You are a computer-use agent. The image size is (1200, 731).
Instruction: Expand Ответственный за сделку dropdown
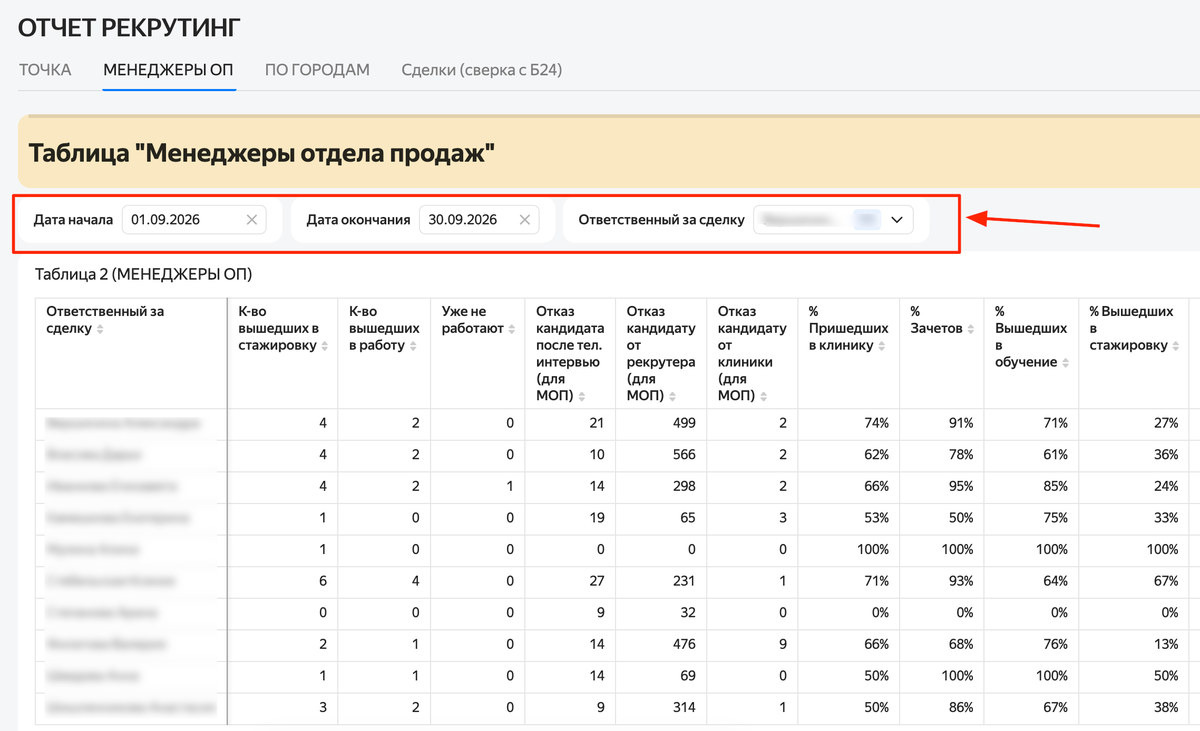pos(896,220)
